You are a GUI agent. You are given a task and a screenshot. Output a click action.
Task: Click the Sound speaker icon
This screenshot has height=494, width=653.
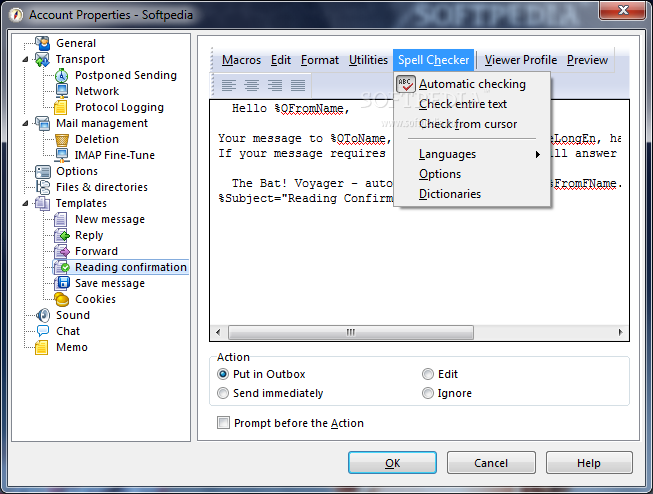(x=42, y=315)
